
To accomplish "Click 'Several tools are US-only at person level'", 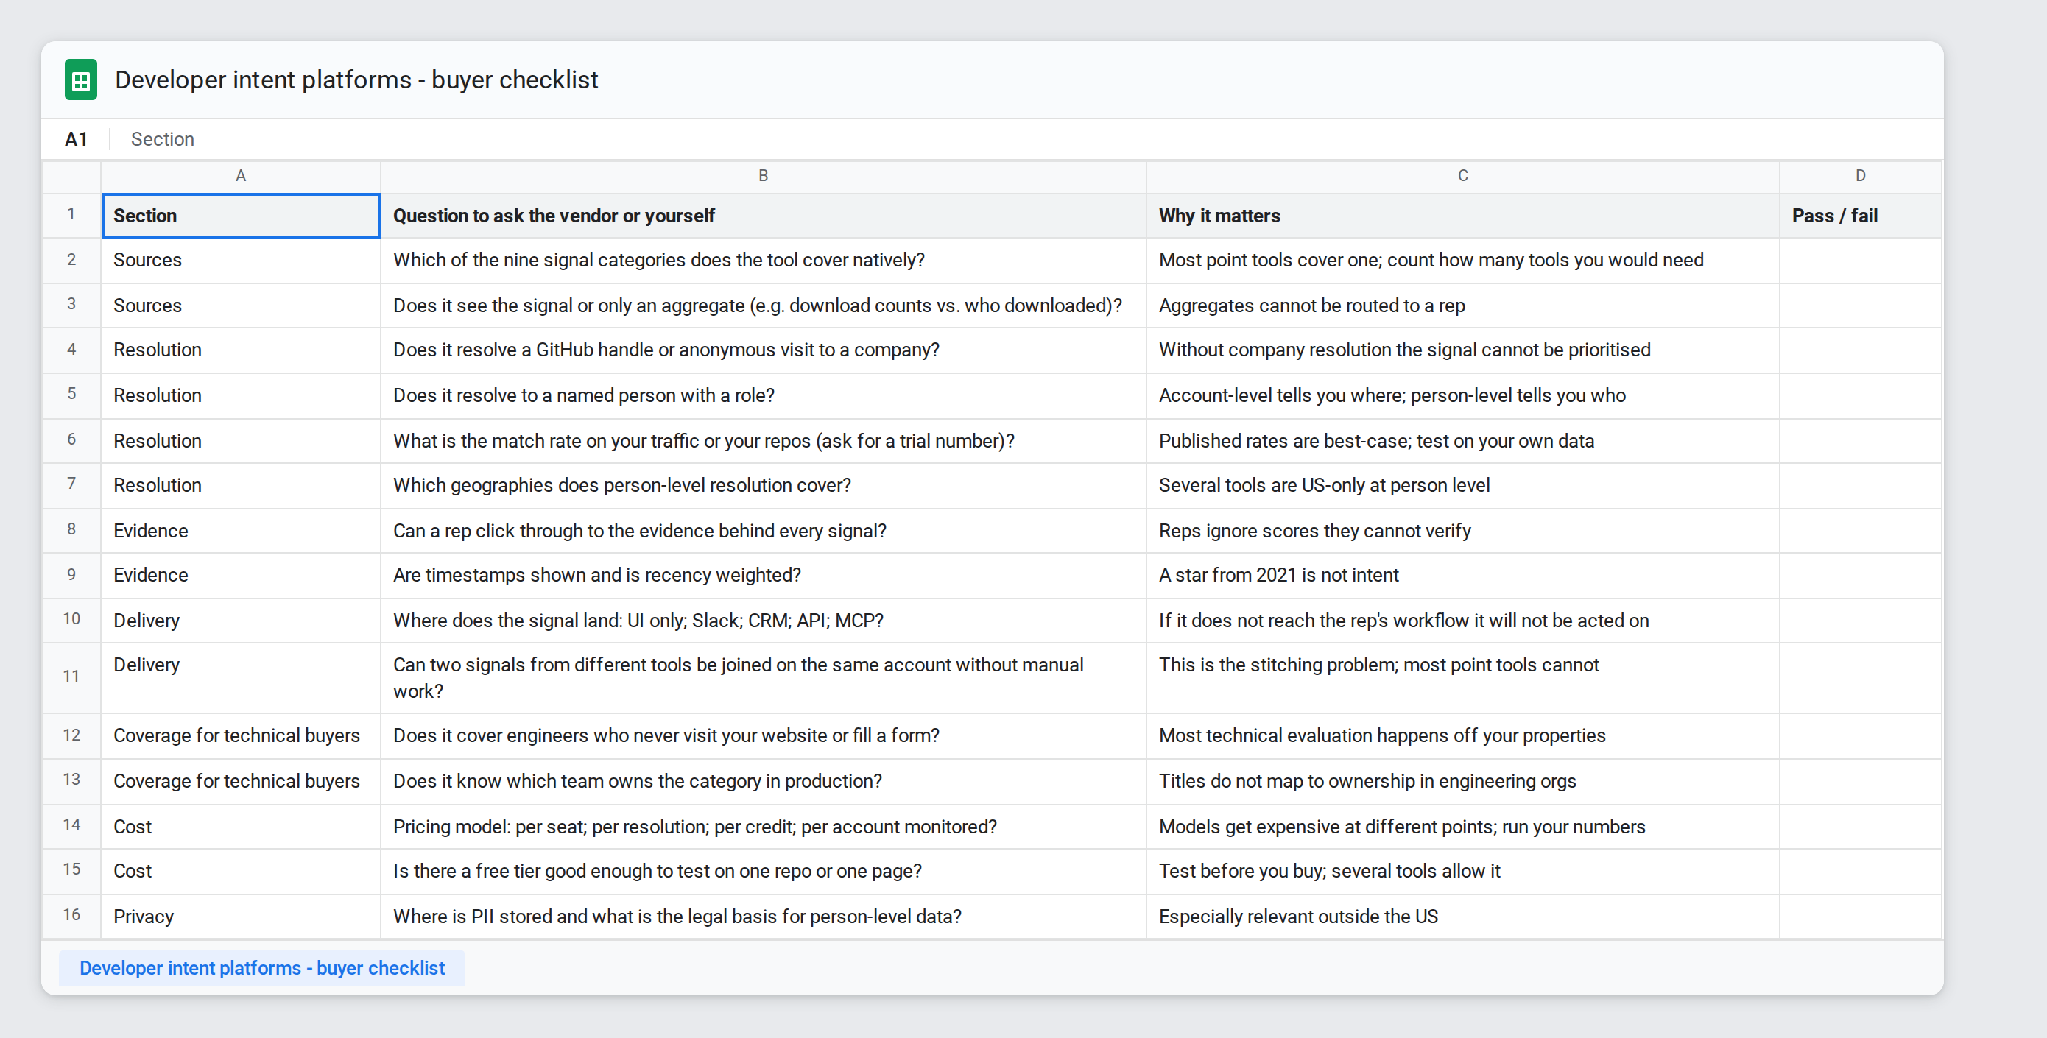I will pos(1463,485).
